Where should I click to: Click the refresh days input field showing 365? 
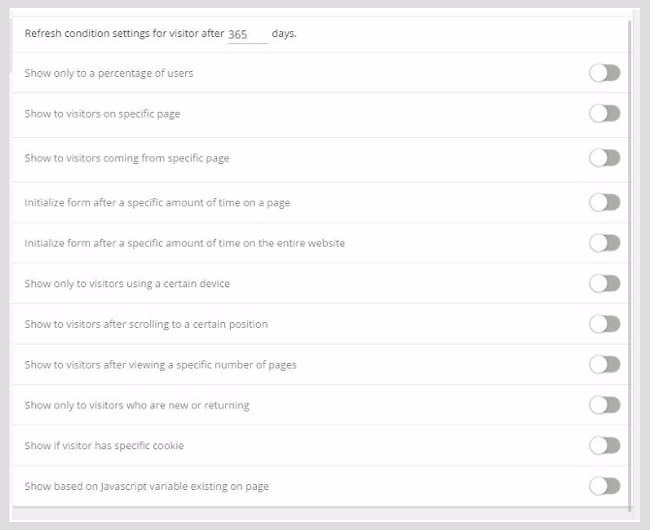pos(246,34)
